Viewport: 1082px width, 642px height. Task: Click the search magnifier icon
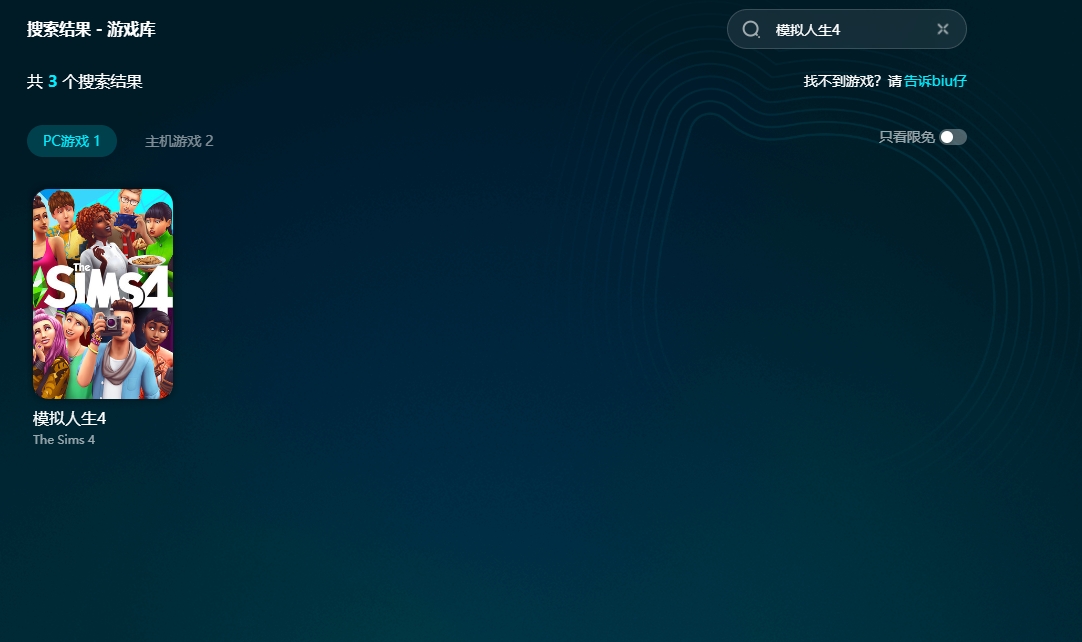click(x=751, y=29)
